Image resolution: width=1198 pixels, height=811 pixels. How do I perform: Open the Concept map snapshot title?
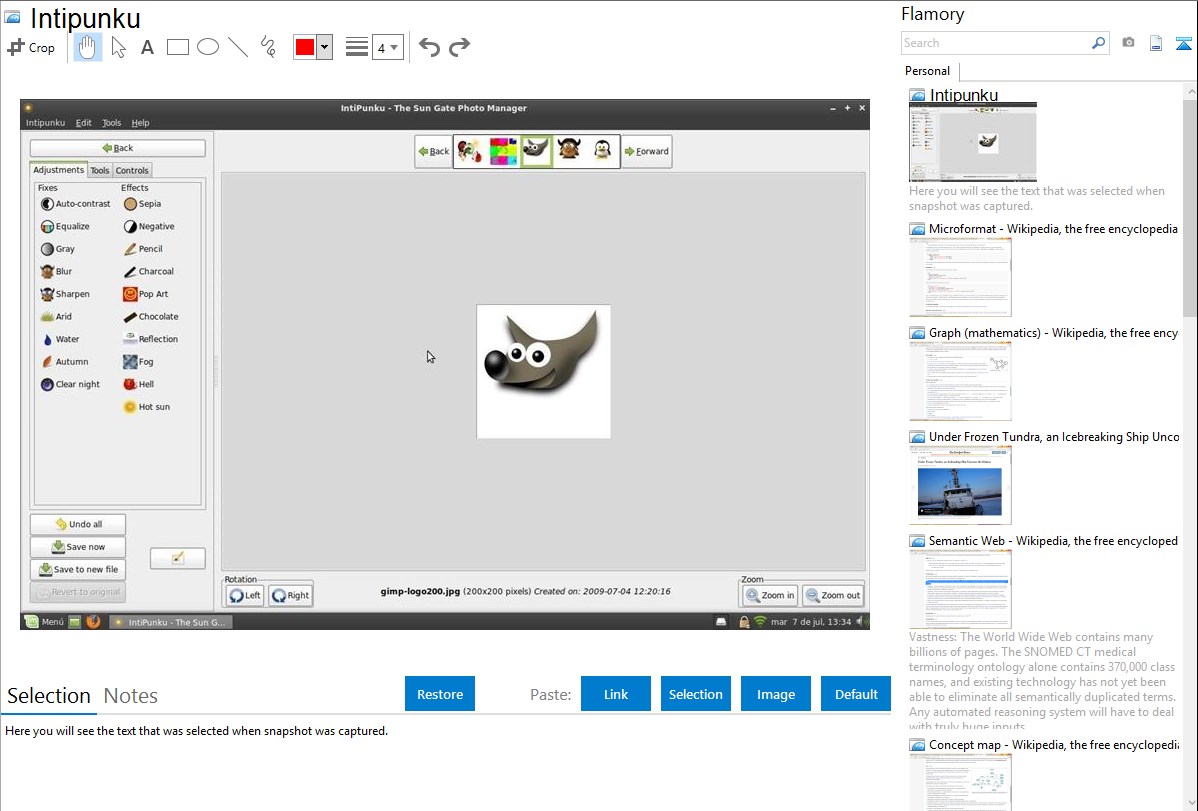1053,745
